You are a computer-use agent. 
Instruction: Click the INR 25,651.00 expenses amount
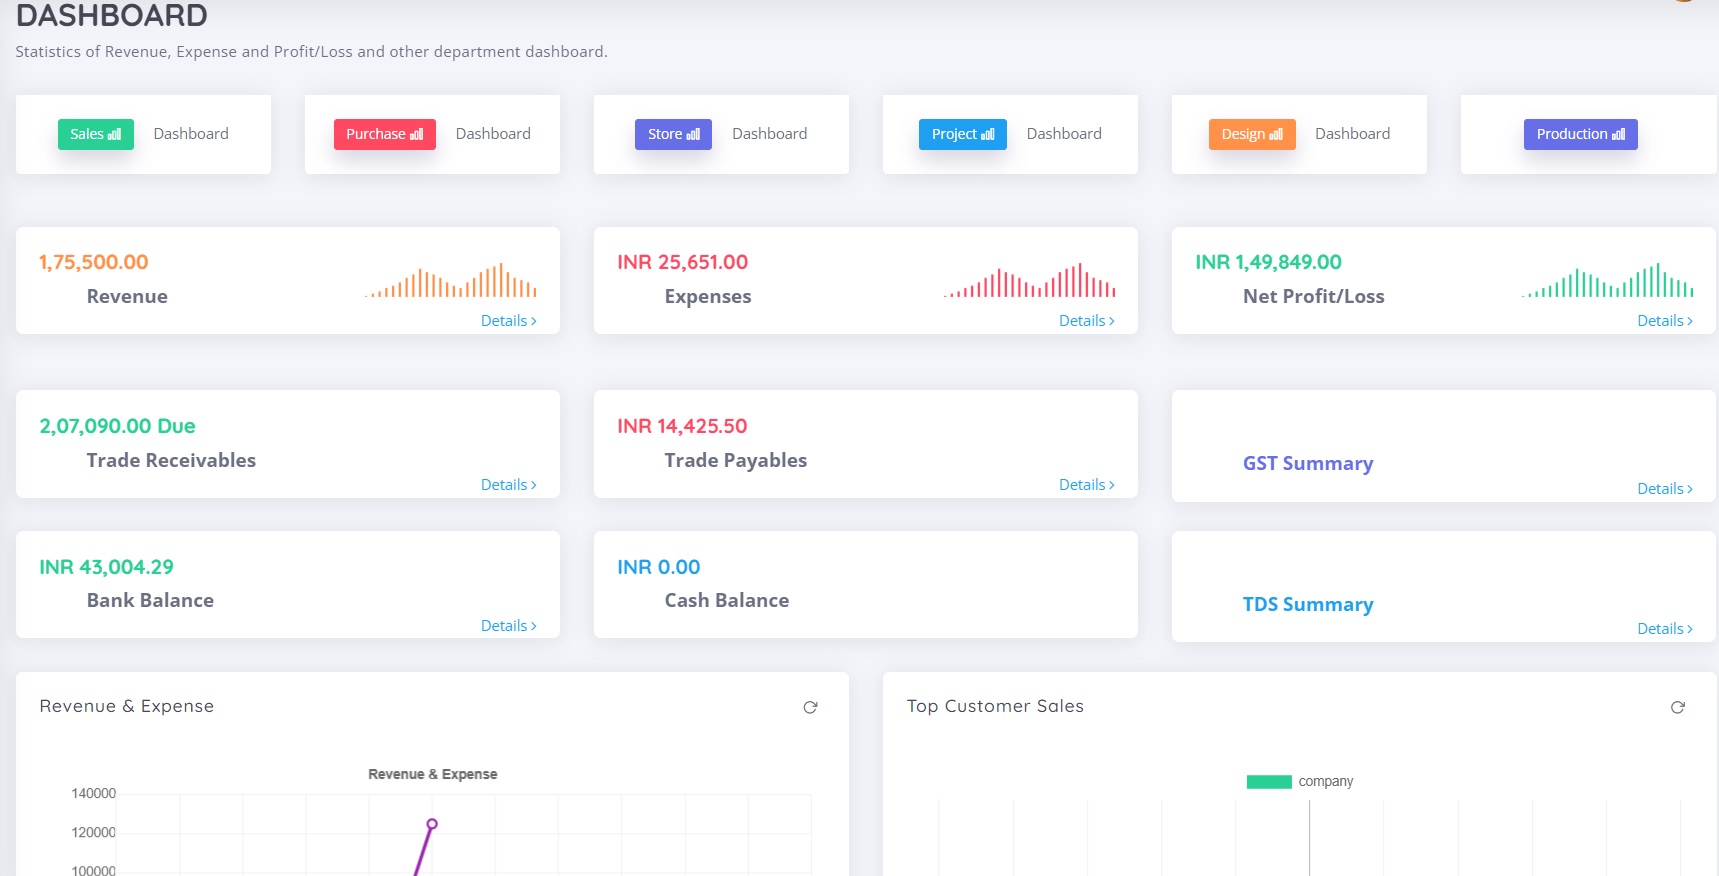click(682, 262)
